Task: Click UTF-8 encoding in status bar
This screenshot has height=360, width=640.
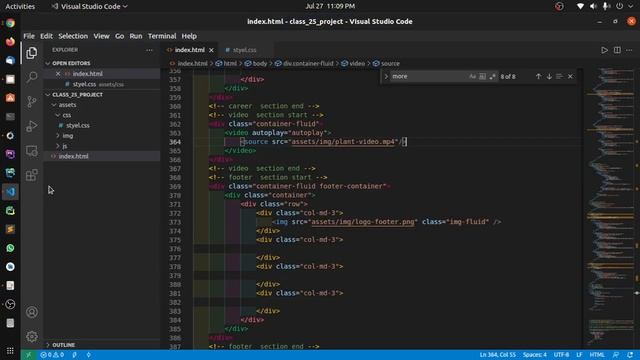Action: pos(561,355)
